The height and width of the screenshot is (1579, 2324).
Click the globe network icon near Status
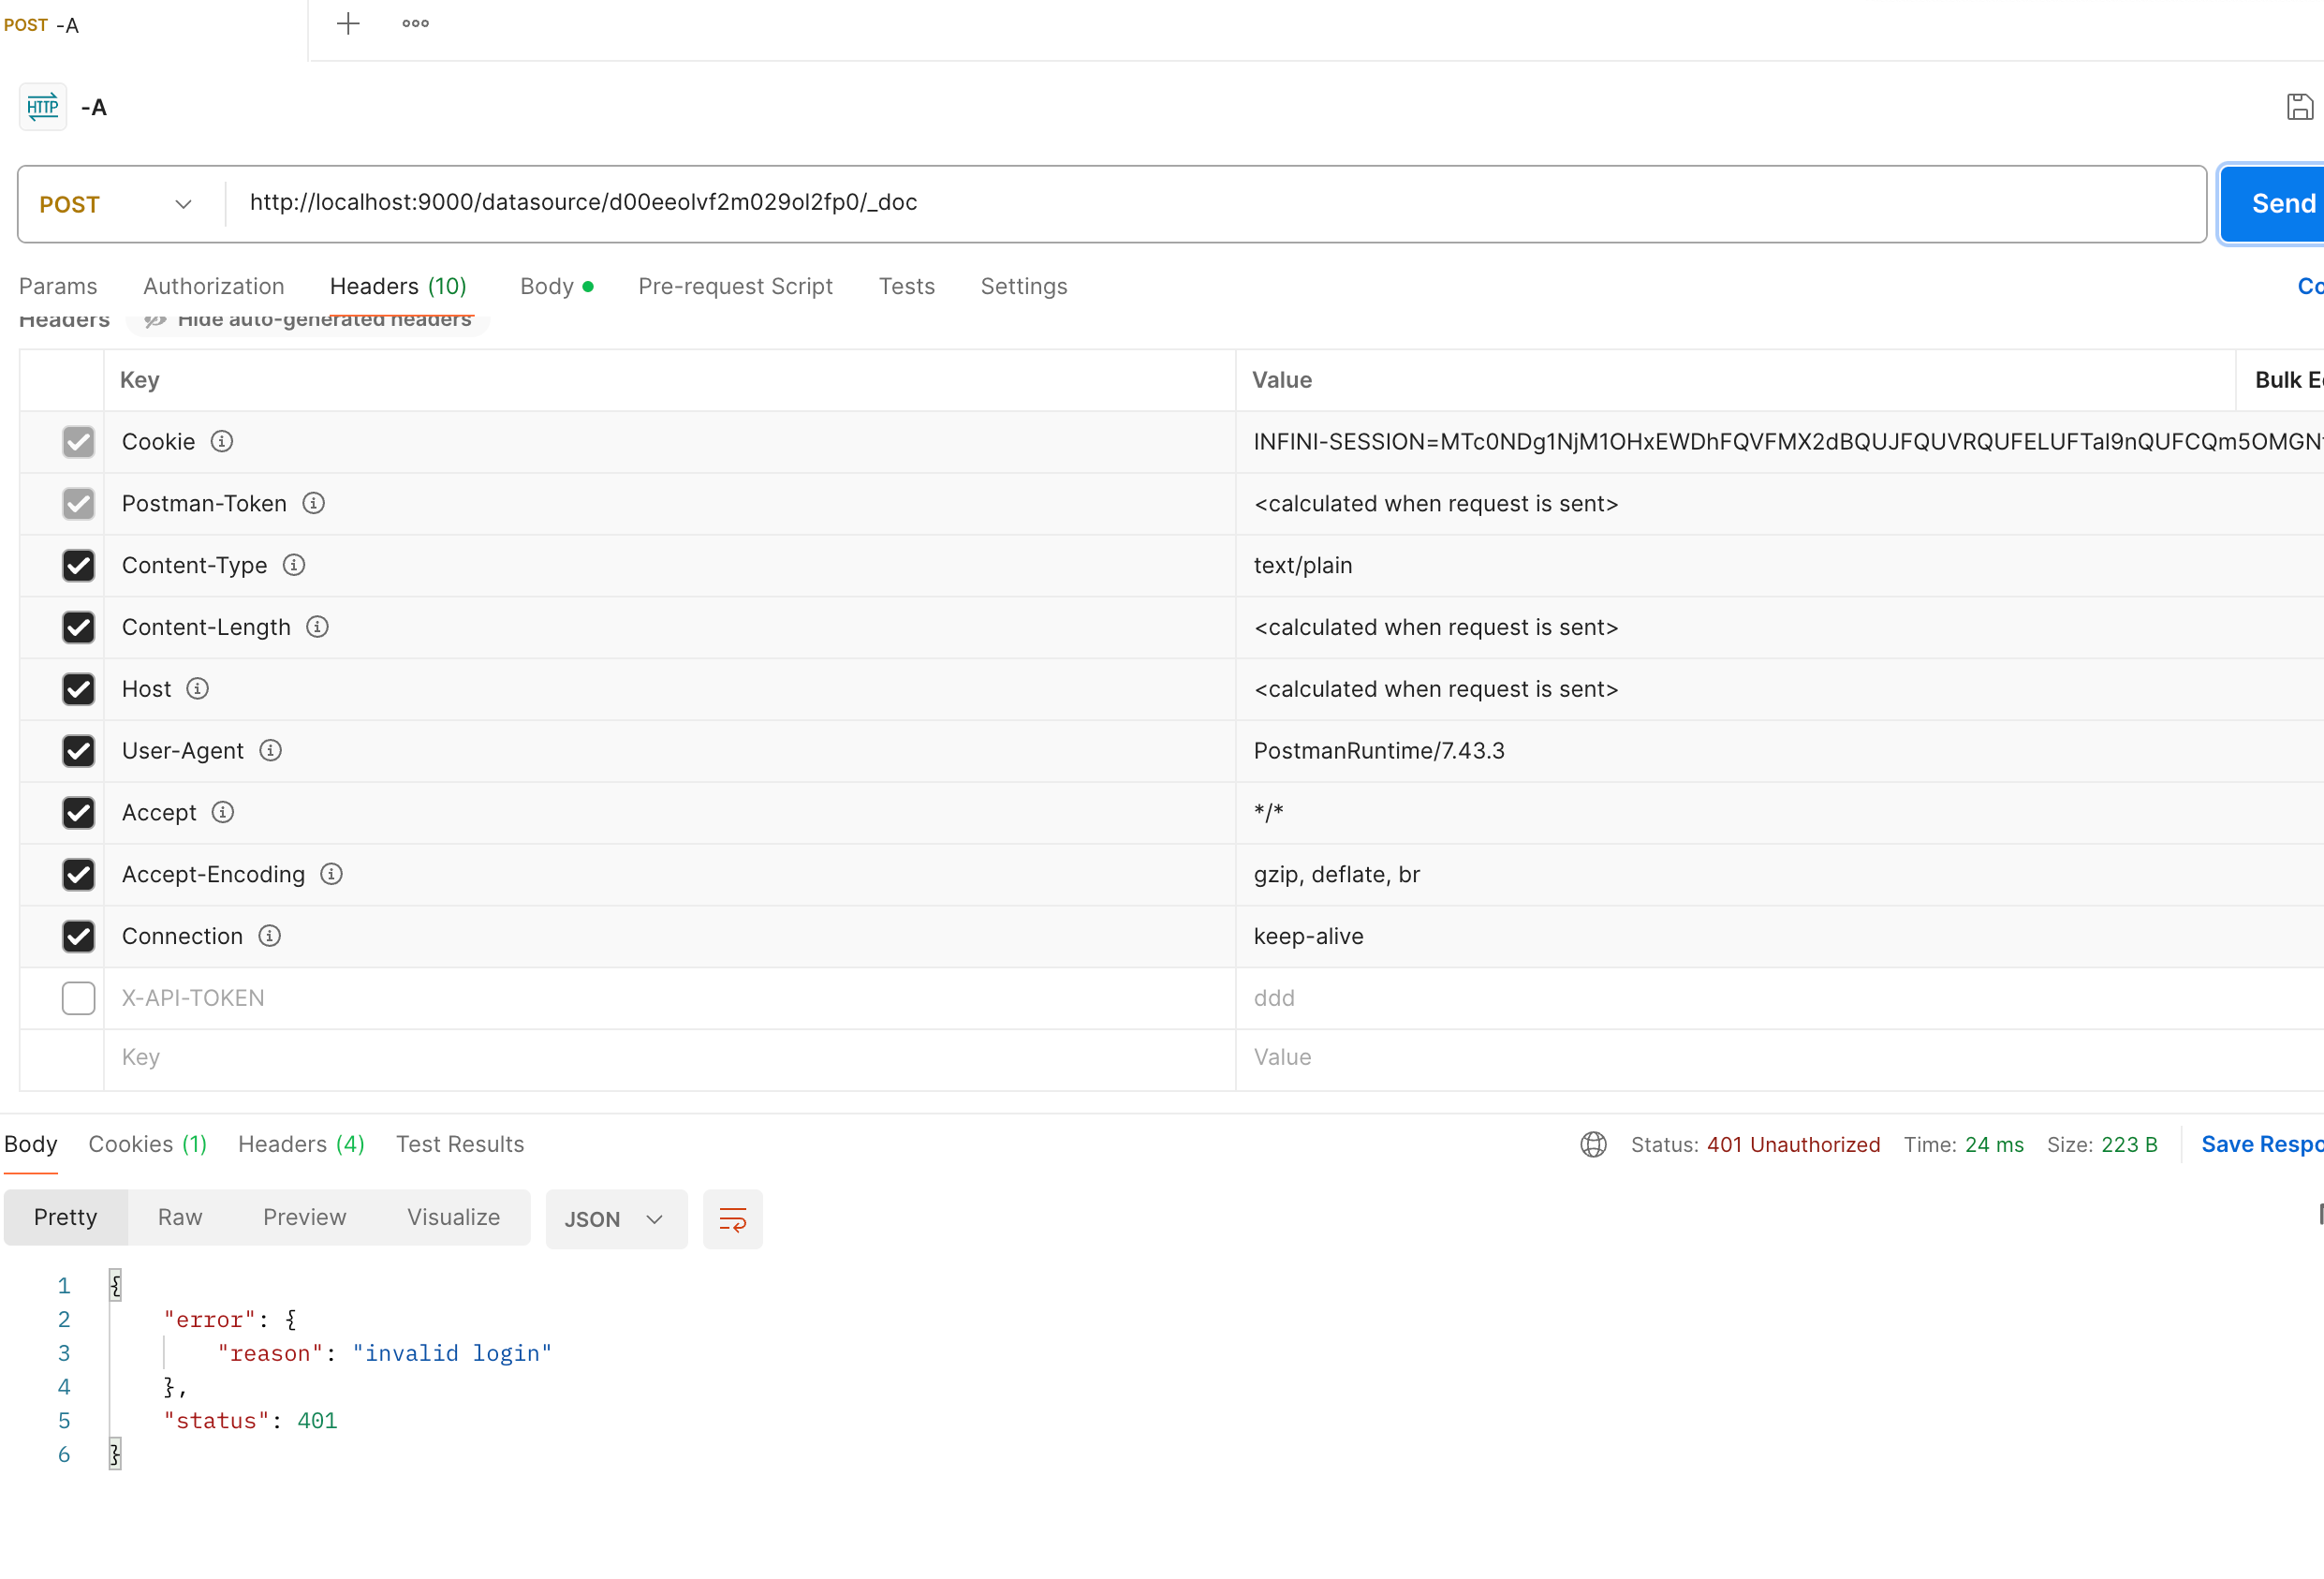point(1593,1144)
